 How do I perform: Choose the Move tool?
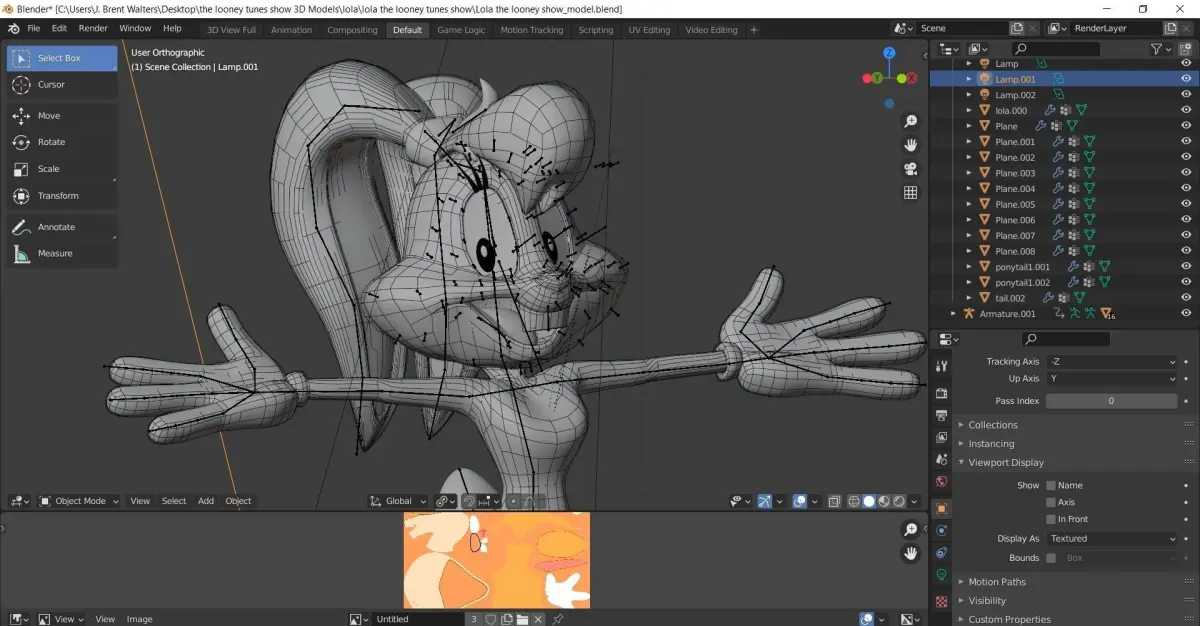click(x=62, y=116)
